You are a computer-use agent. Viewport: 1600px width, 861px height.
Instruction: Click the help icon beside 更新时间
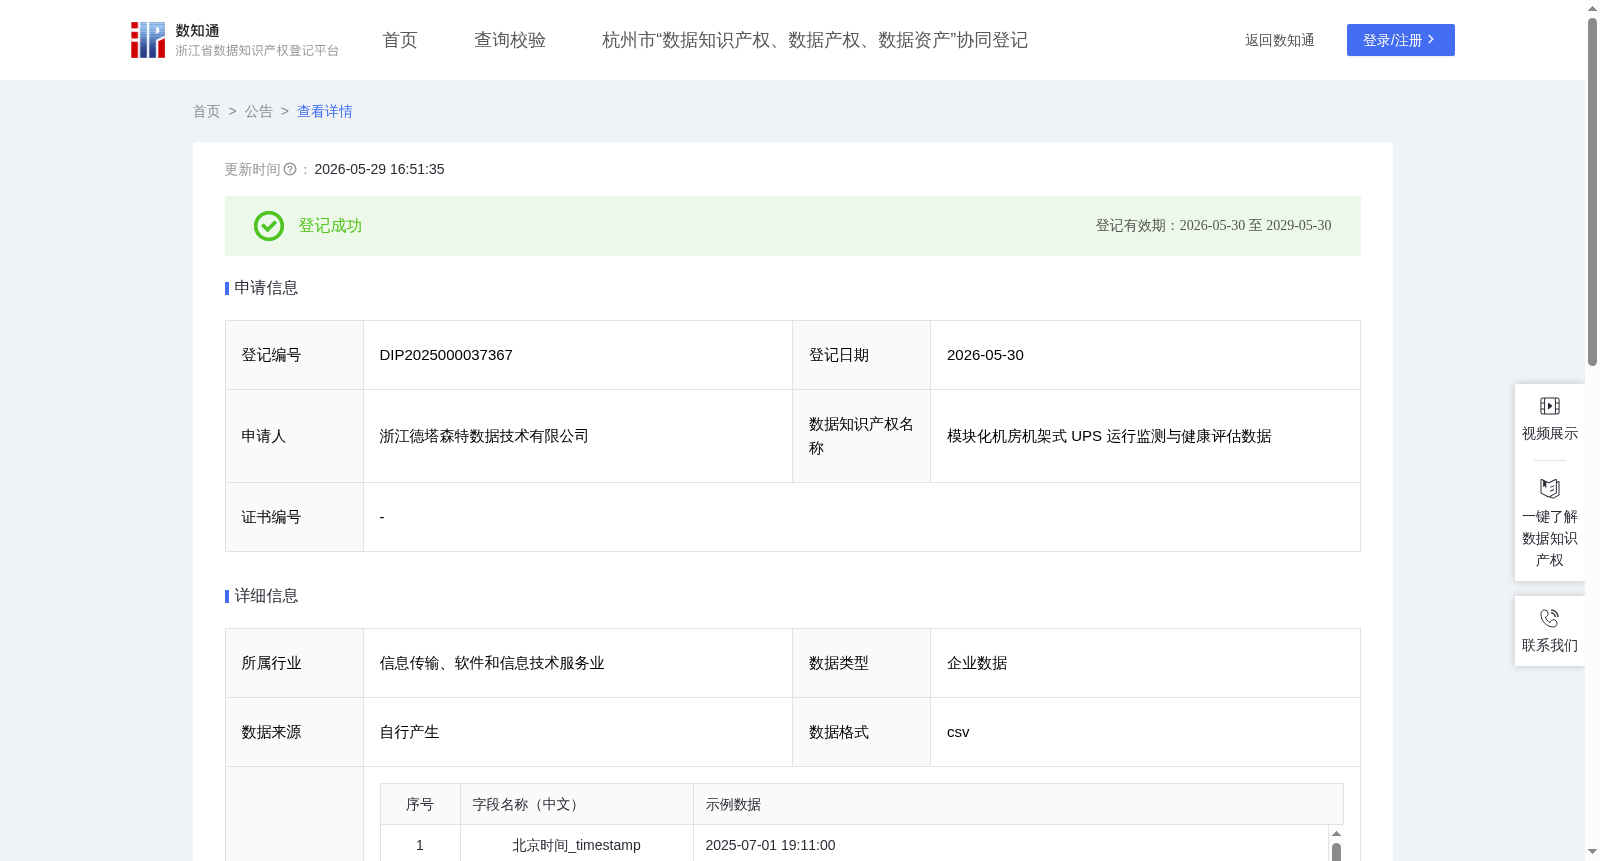[x=290, y=170]
